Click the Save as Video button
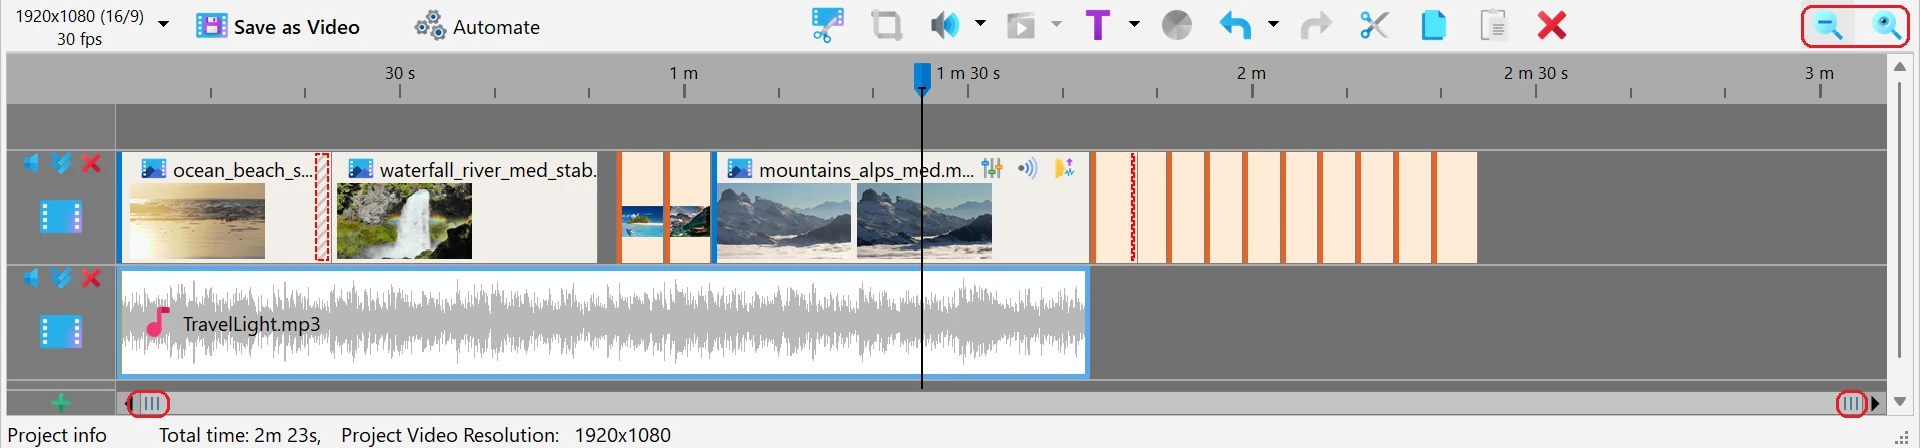This screenshot has height=448, width=1920. 278,27
